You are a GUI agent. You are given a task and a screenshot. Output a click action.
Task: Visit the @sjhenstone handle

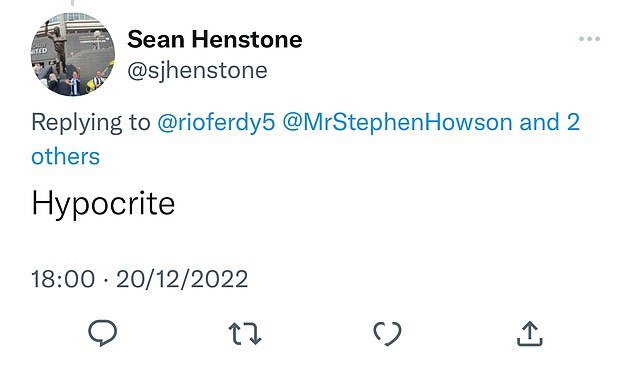pyautogui.click(x=197, y=71)
